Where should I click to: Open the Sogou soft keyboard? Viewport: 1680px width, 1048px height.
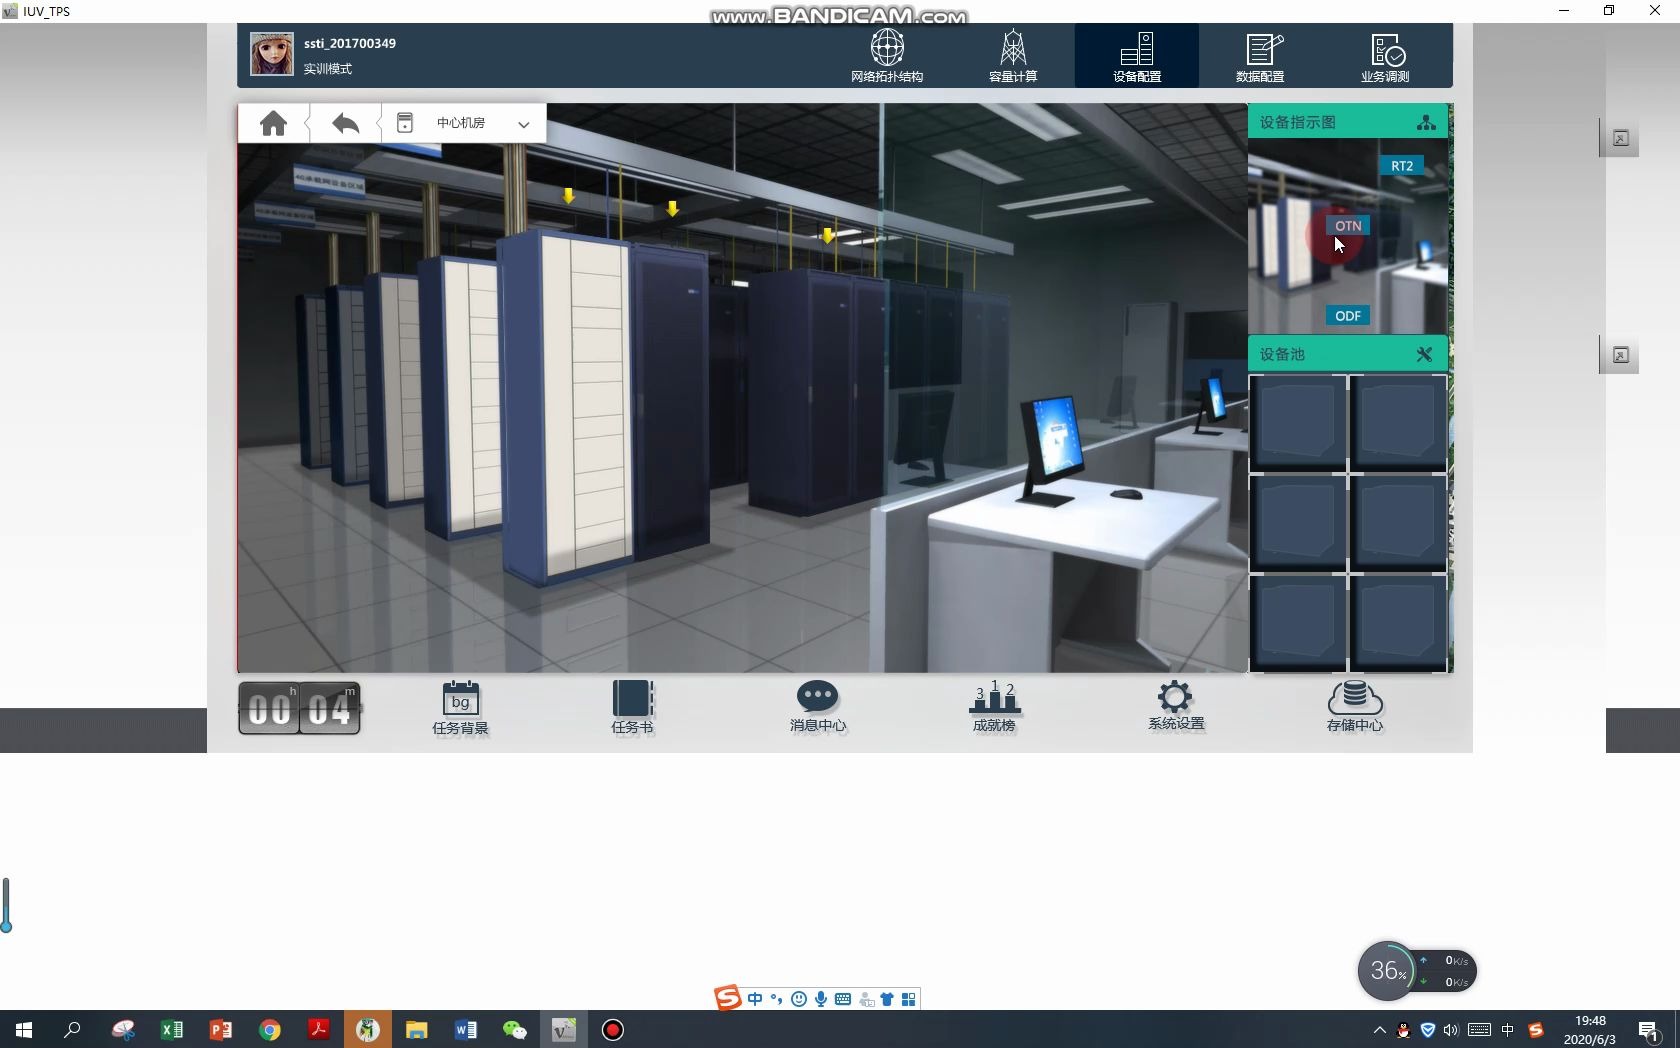(x=843, y=999)
